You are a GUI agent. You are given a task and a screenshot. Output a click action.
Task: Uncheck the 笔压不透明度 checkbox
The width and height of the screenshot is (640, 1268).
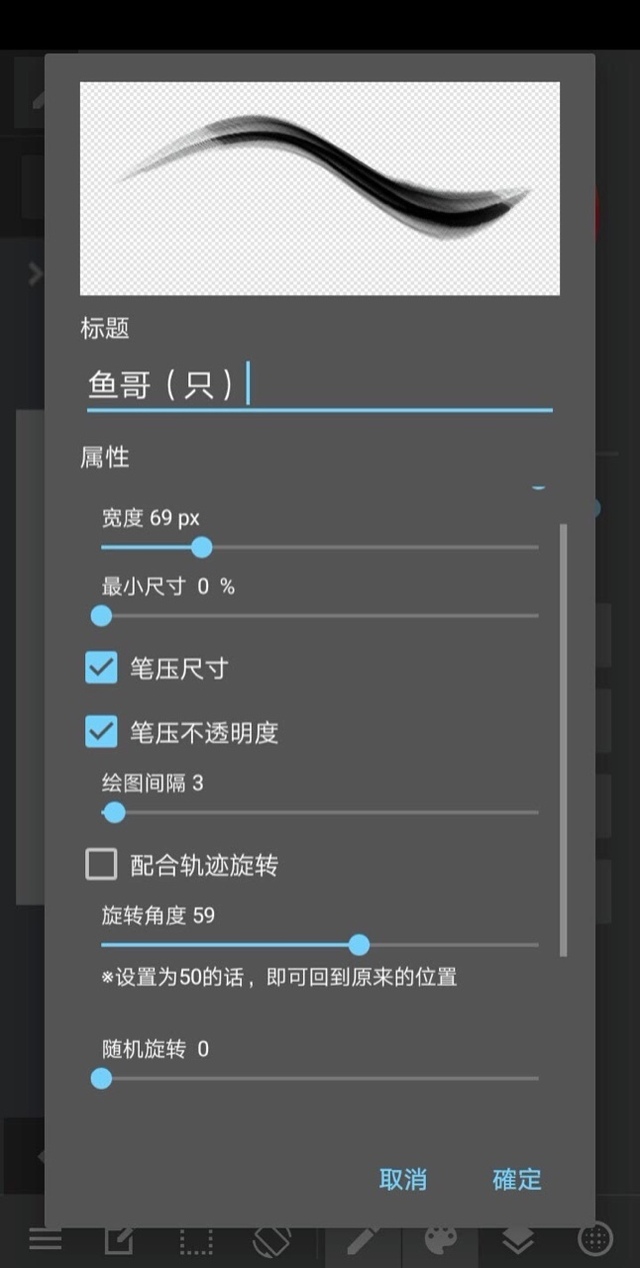coord(101,732)
